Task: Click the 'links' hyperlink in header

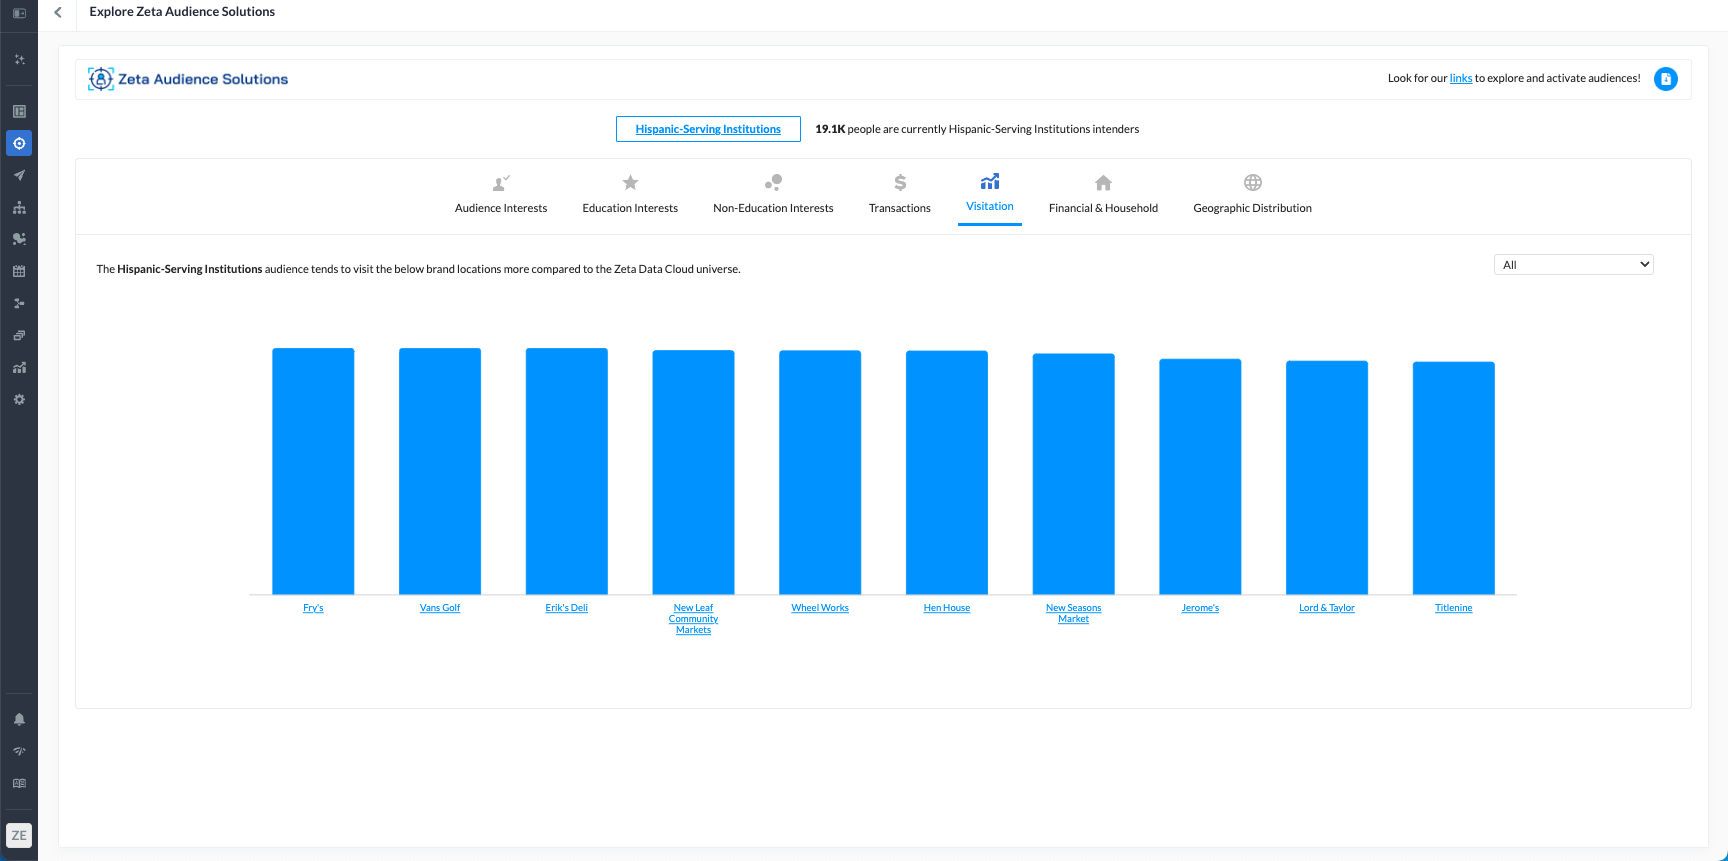Action: tap(1460, 78)
